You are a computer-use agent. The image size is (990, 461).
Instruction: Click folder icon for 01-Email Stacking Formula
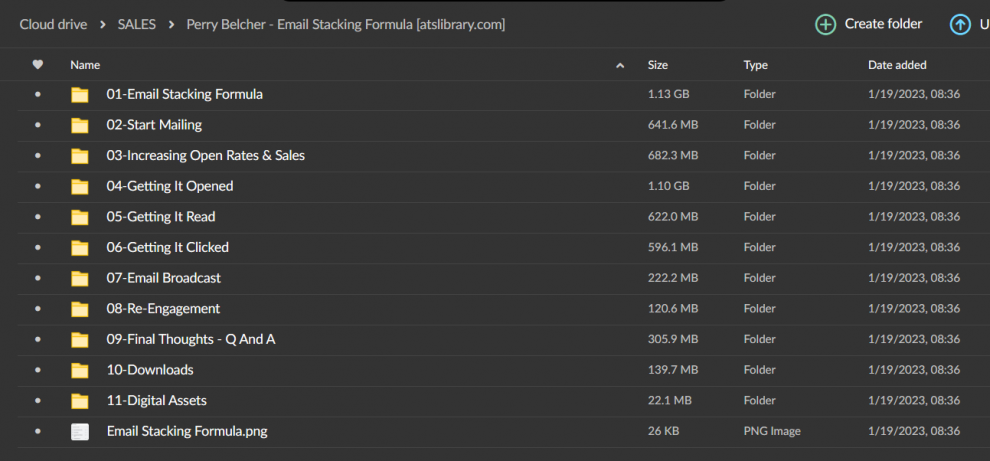(80, 95)
